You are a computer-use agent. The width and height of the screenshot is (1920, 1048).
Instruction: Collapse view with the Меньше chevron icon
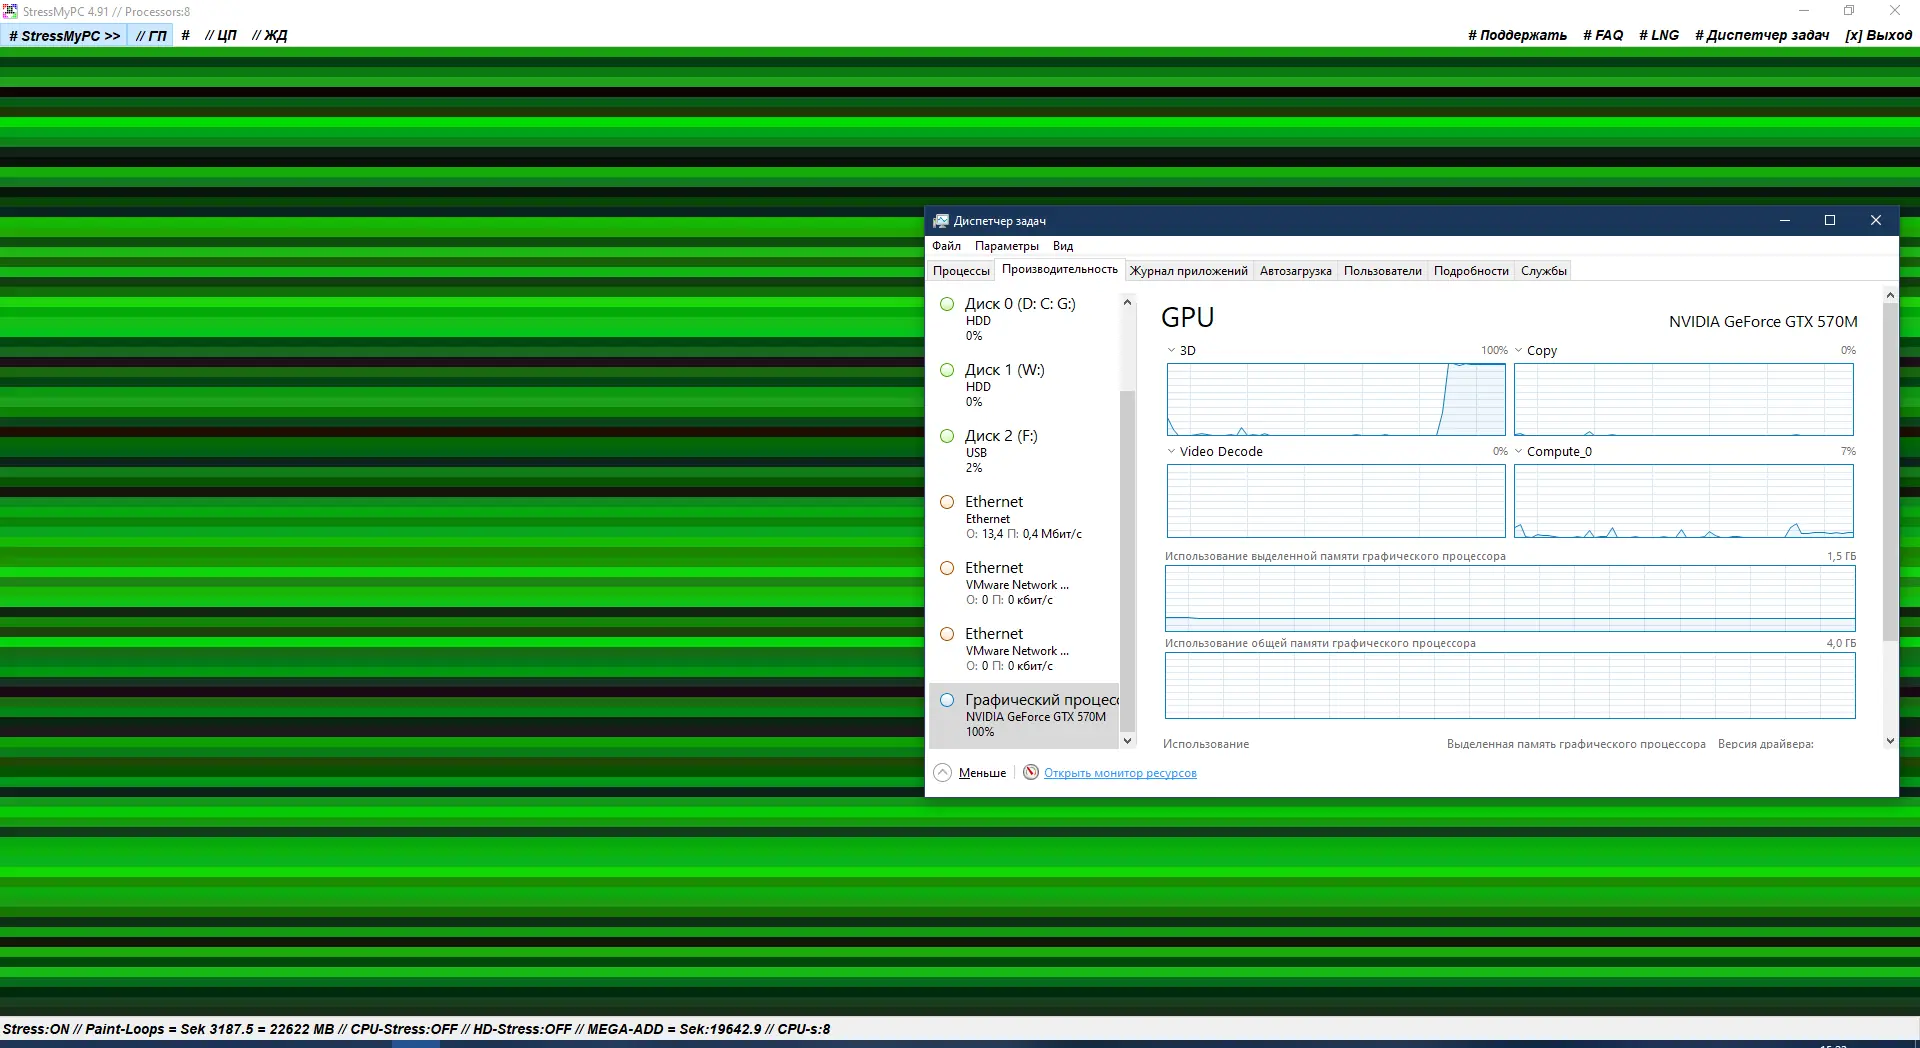(942, 773)
